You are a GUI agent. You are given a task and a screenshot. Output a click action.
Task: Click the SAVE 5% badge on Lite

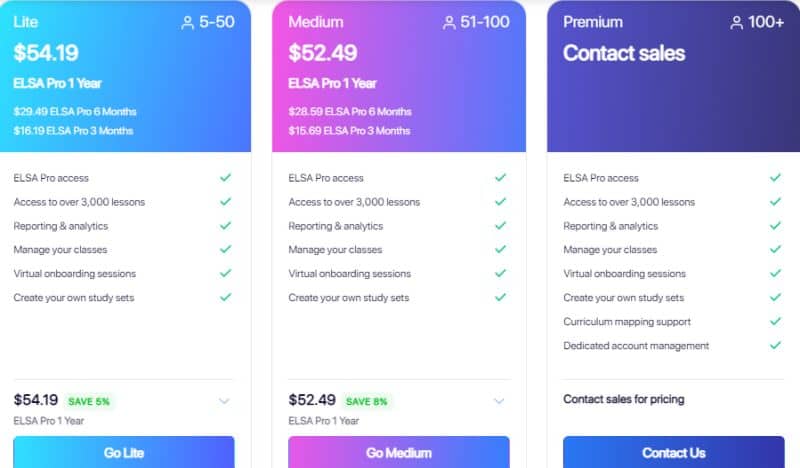coord(89,402)
